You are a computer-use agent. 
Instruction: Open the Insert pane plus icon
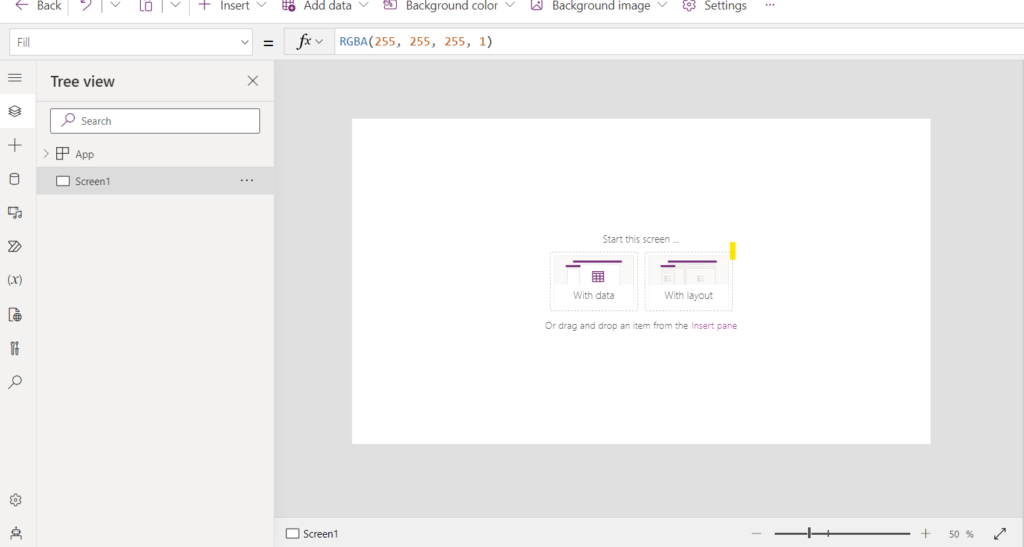tap(15, 146)
